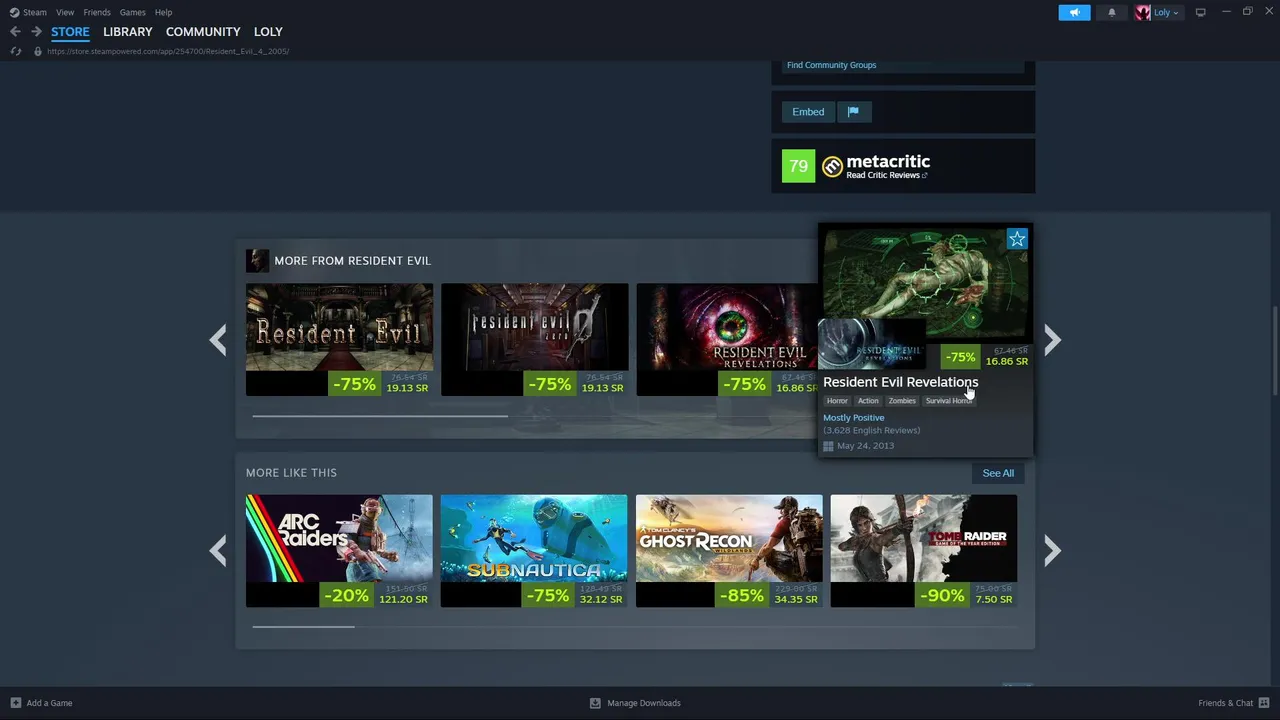Viewport: 1280px width, 720px height.
Task: Open the Loly account dropdown
Action: pos(1166,12)
